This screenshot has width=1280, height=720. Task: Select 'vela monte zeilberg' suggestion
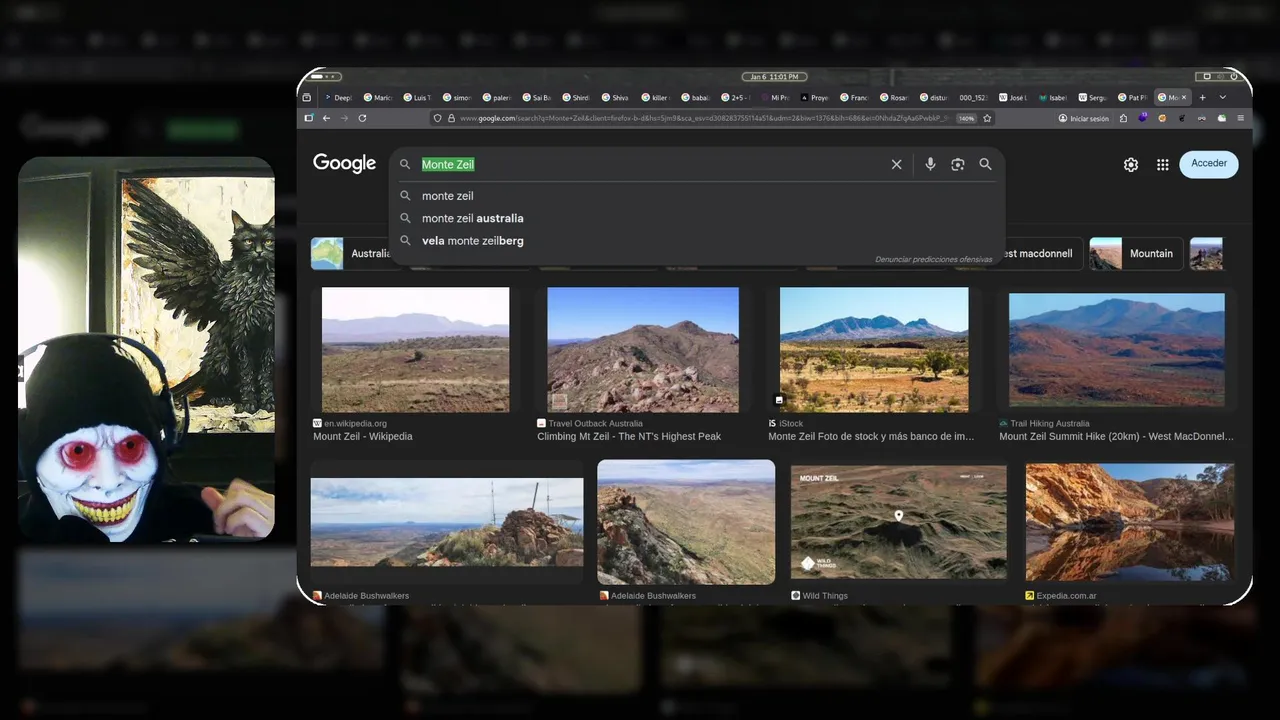click(472, 241)
